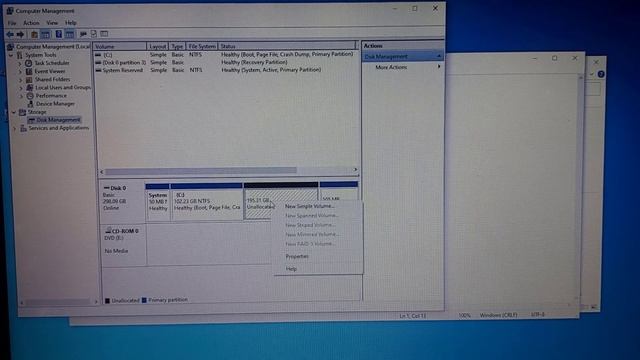Sort by the Layout column header
640x360 pixels.
tap(157, 46)
